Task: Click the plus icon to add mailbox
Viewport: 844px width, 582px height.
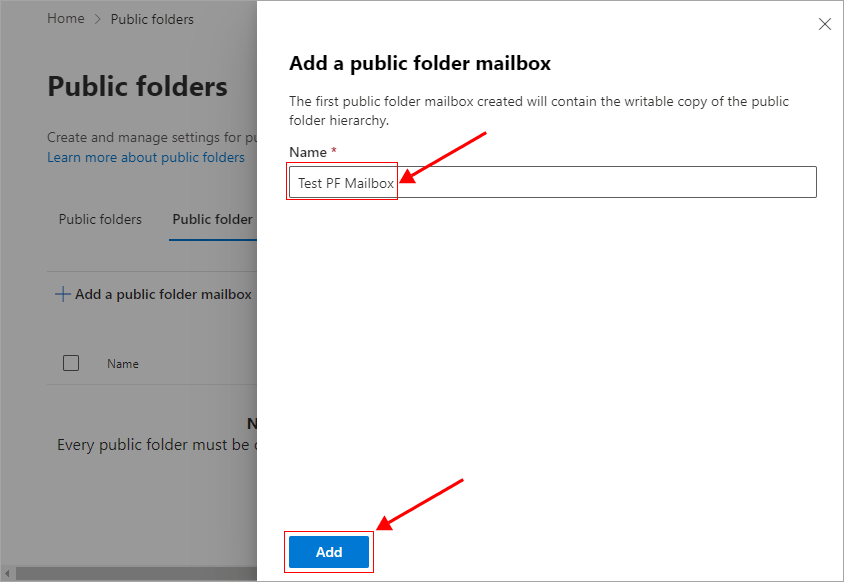Action: pyautogui.click(x=61, y=293)
